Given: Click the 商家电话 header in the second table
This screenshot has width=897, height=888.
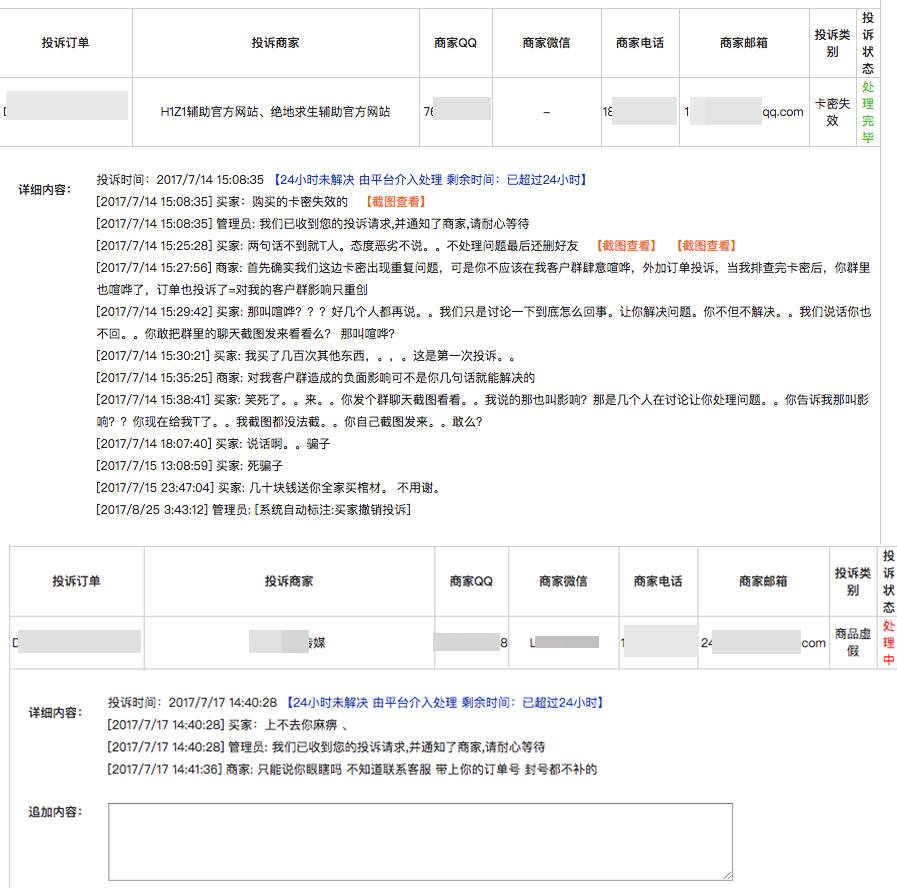Looking at the screenshot, I should click(x=658, y=581).
